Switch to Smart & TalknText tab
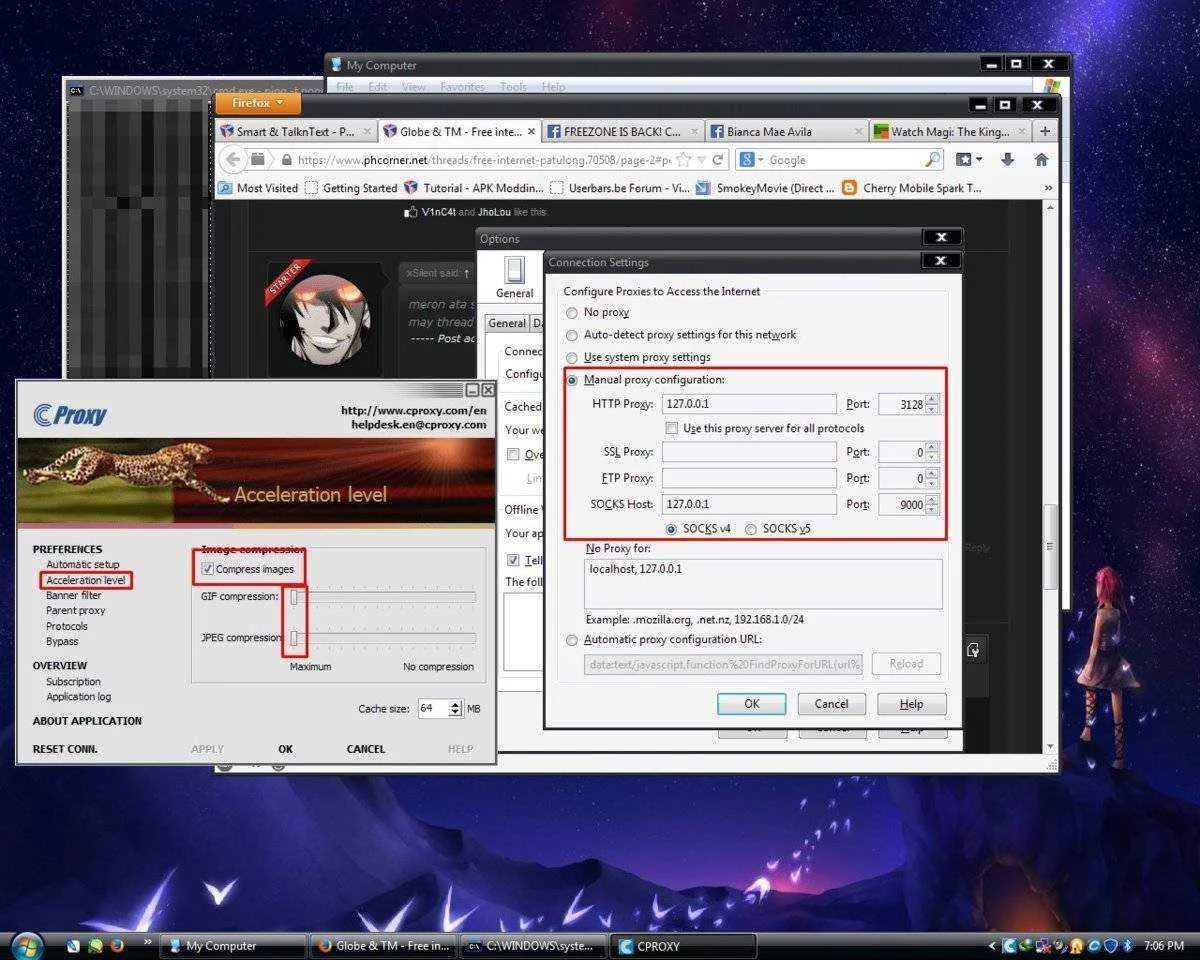The height and width of the screenshot is (960, 1200). [x=296, y=131]
